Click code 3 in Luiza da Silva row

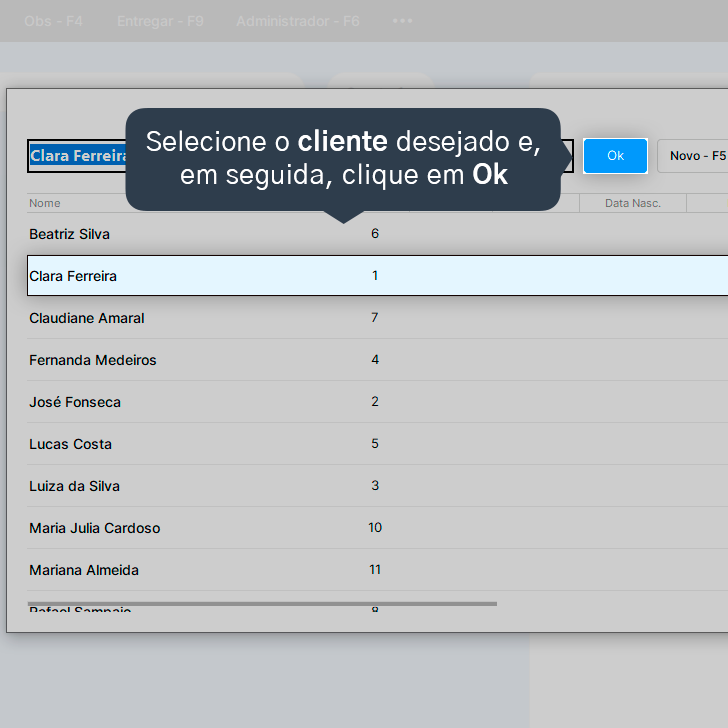pos(375,486)
